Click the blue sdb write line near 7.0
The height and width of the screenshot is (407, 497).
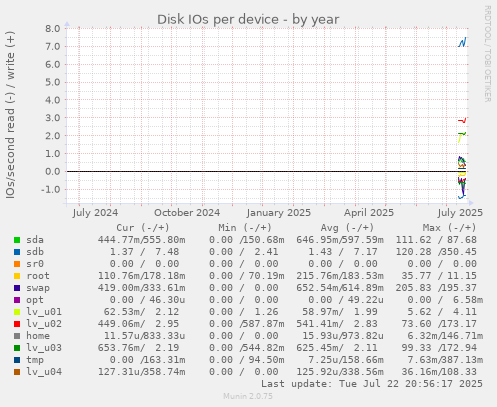462,42
